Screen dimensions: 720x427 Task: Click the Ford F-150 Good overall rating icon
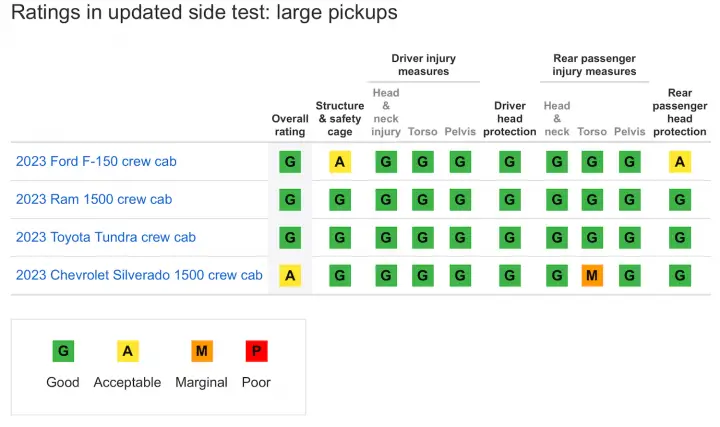(290, 162)
